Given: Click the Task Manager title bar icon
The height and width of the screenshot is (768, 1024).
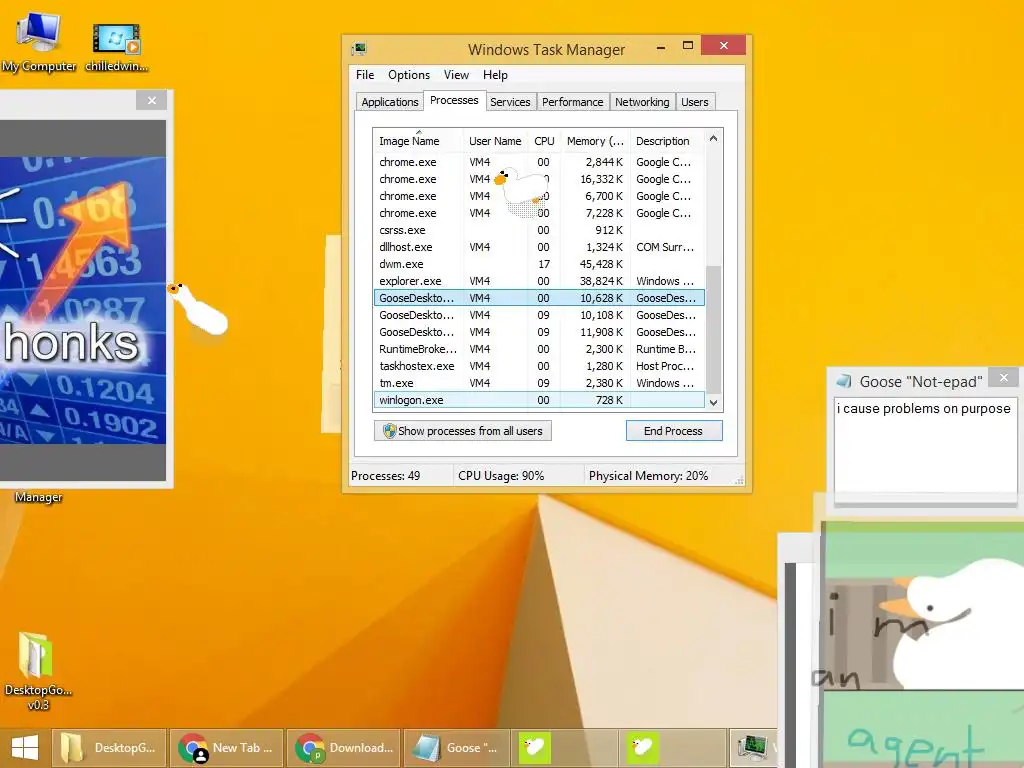Looking at the screenshot, I should [359, 49].
